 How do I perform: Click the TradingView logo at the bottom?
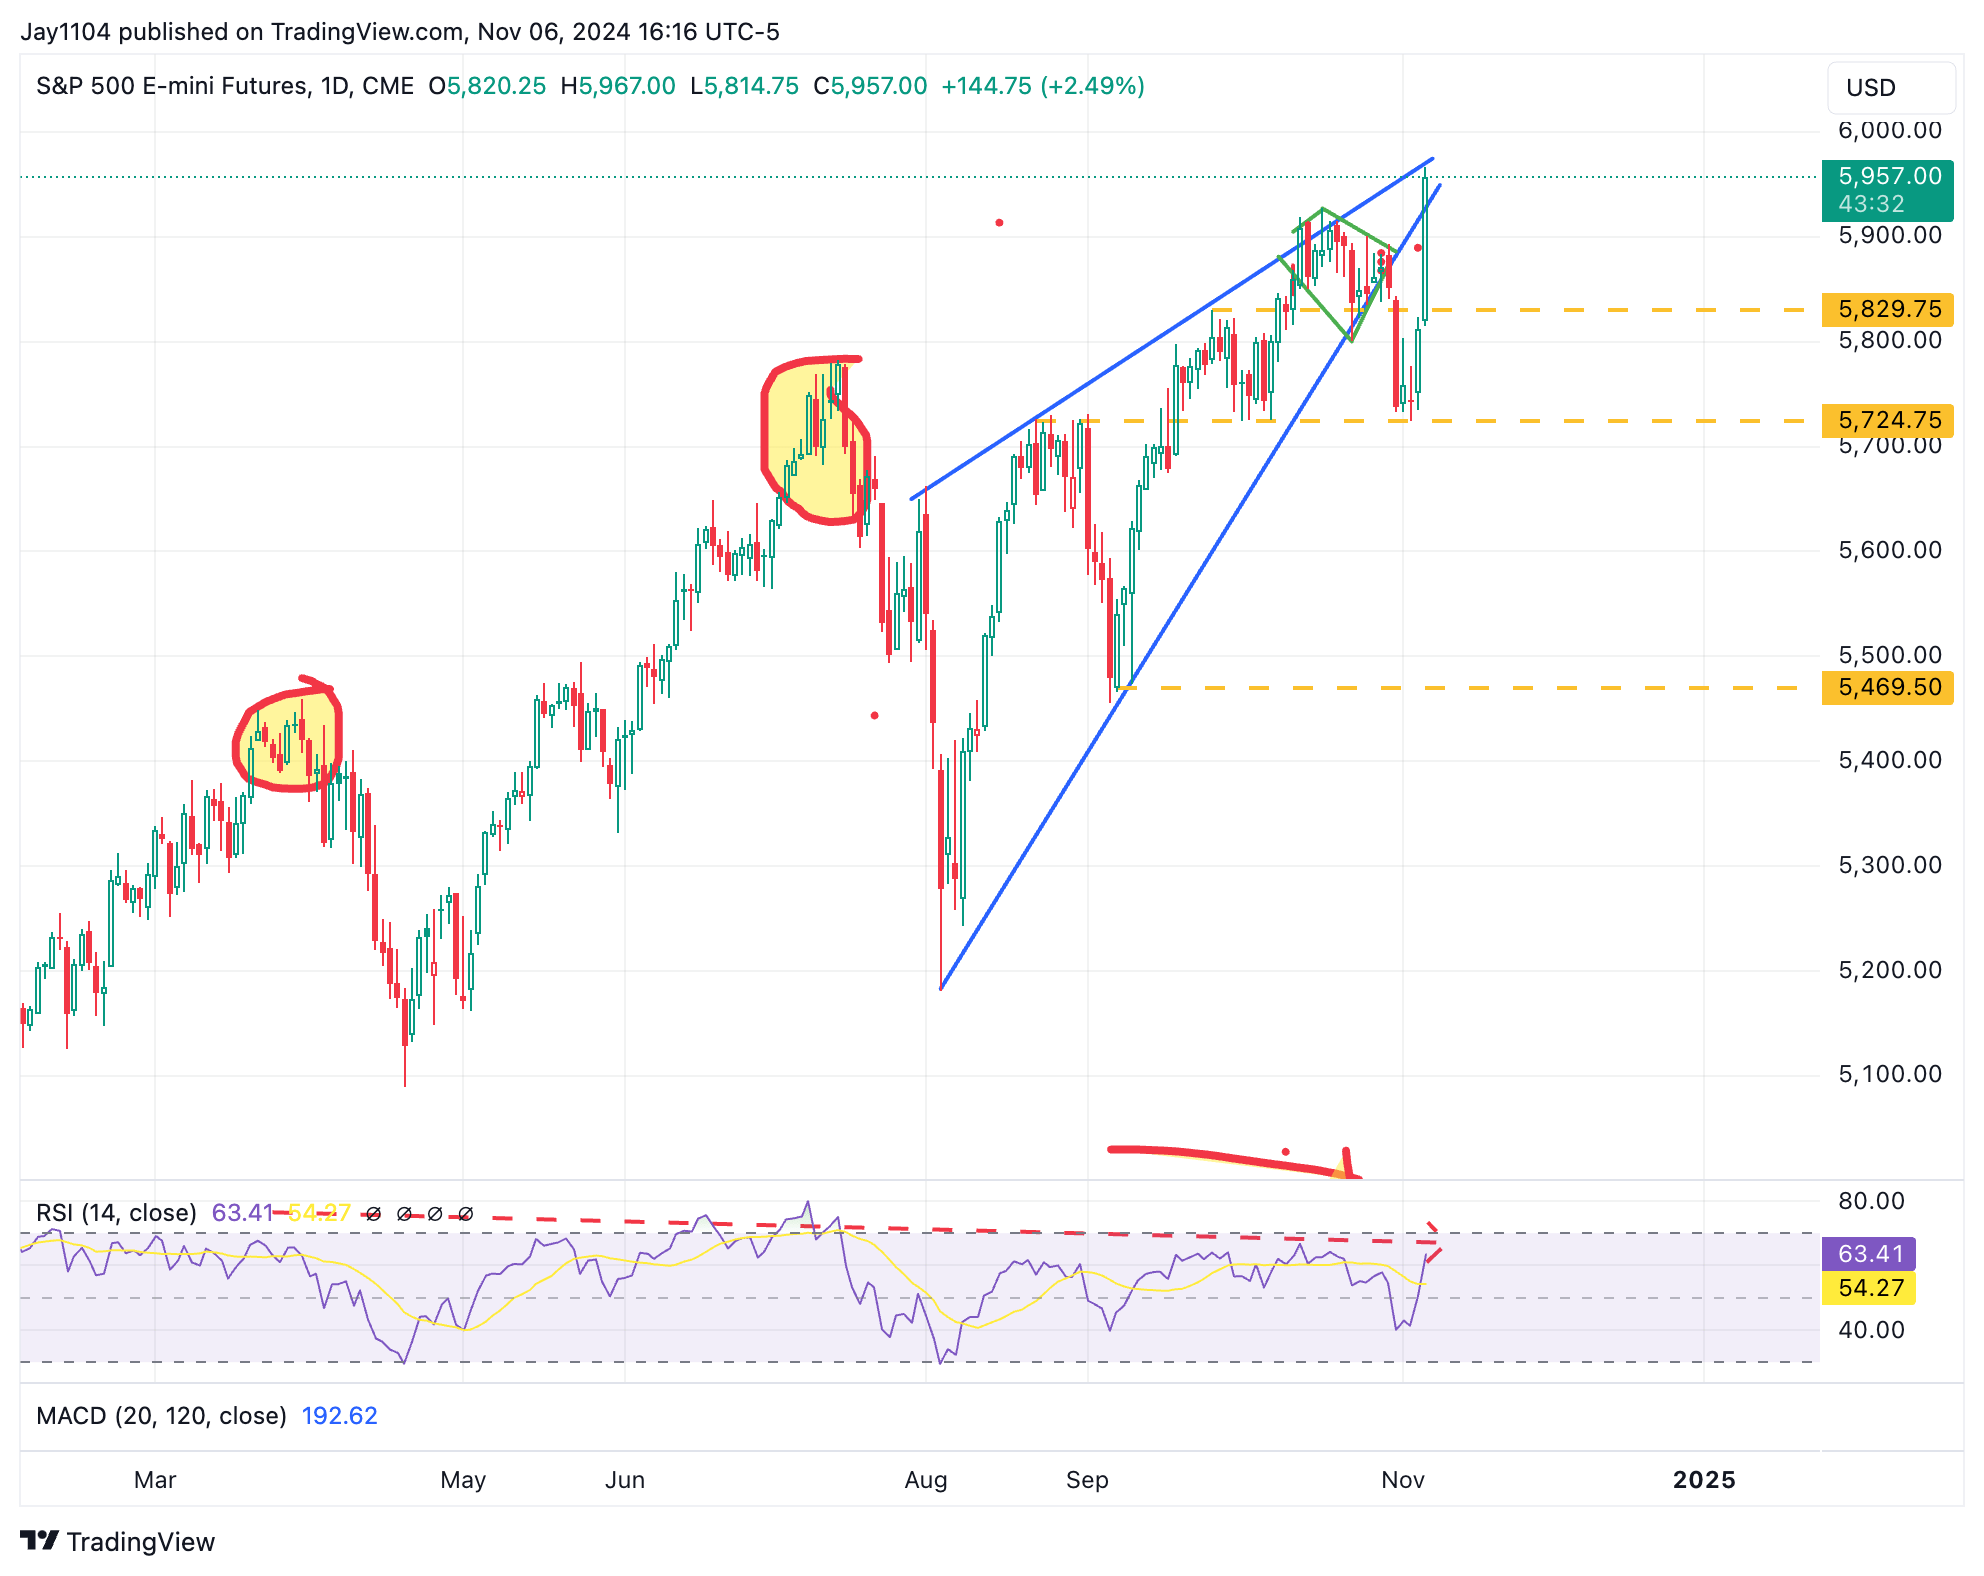pyautogui.click(x=118, y=1542)
